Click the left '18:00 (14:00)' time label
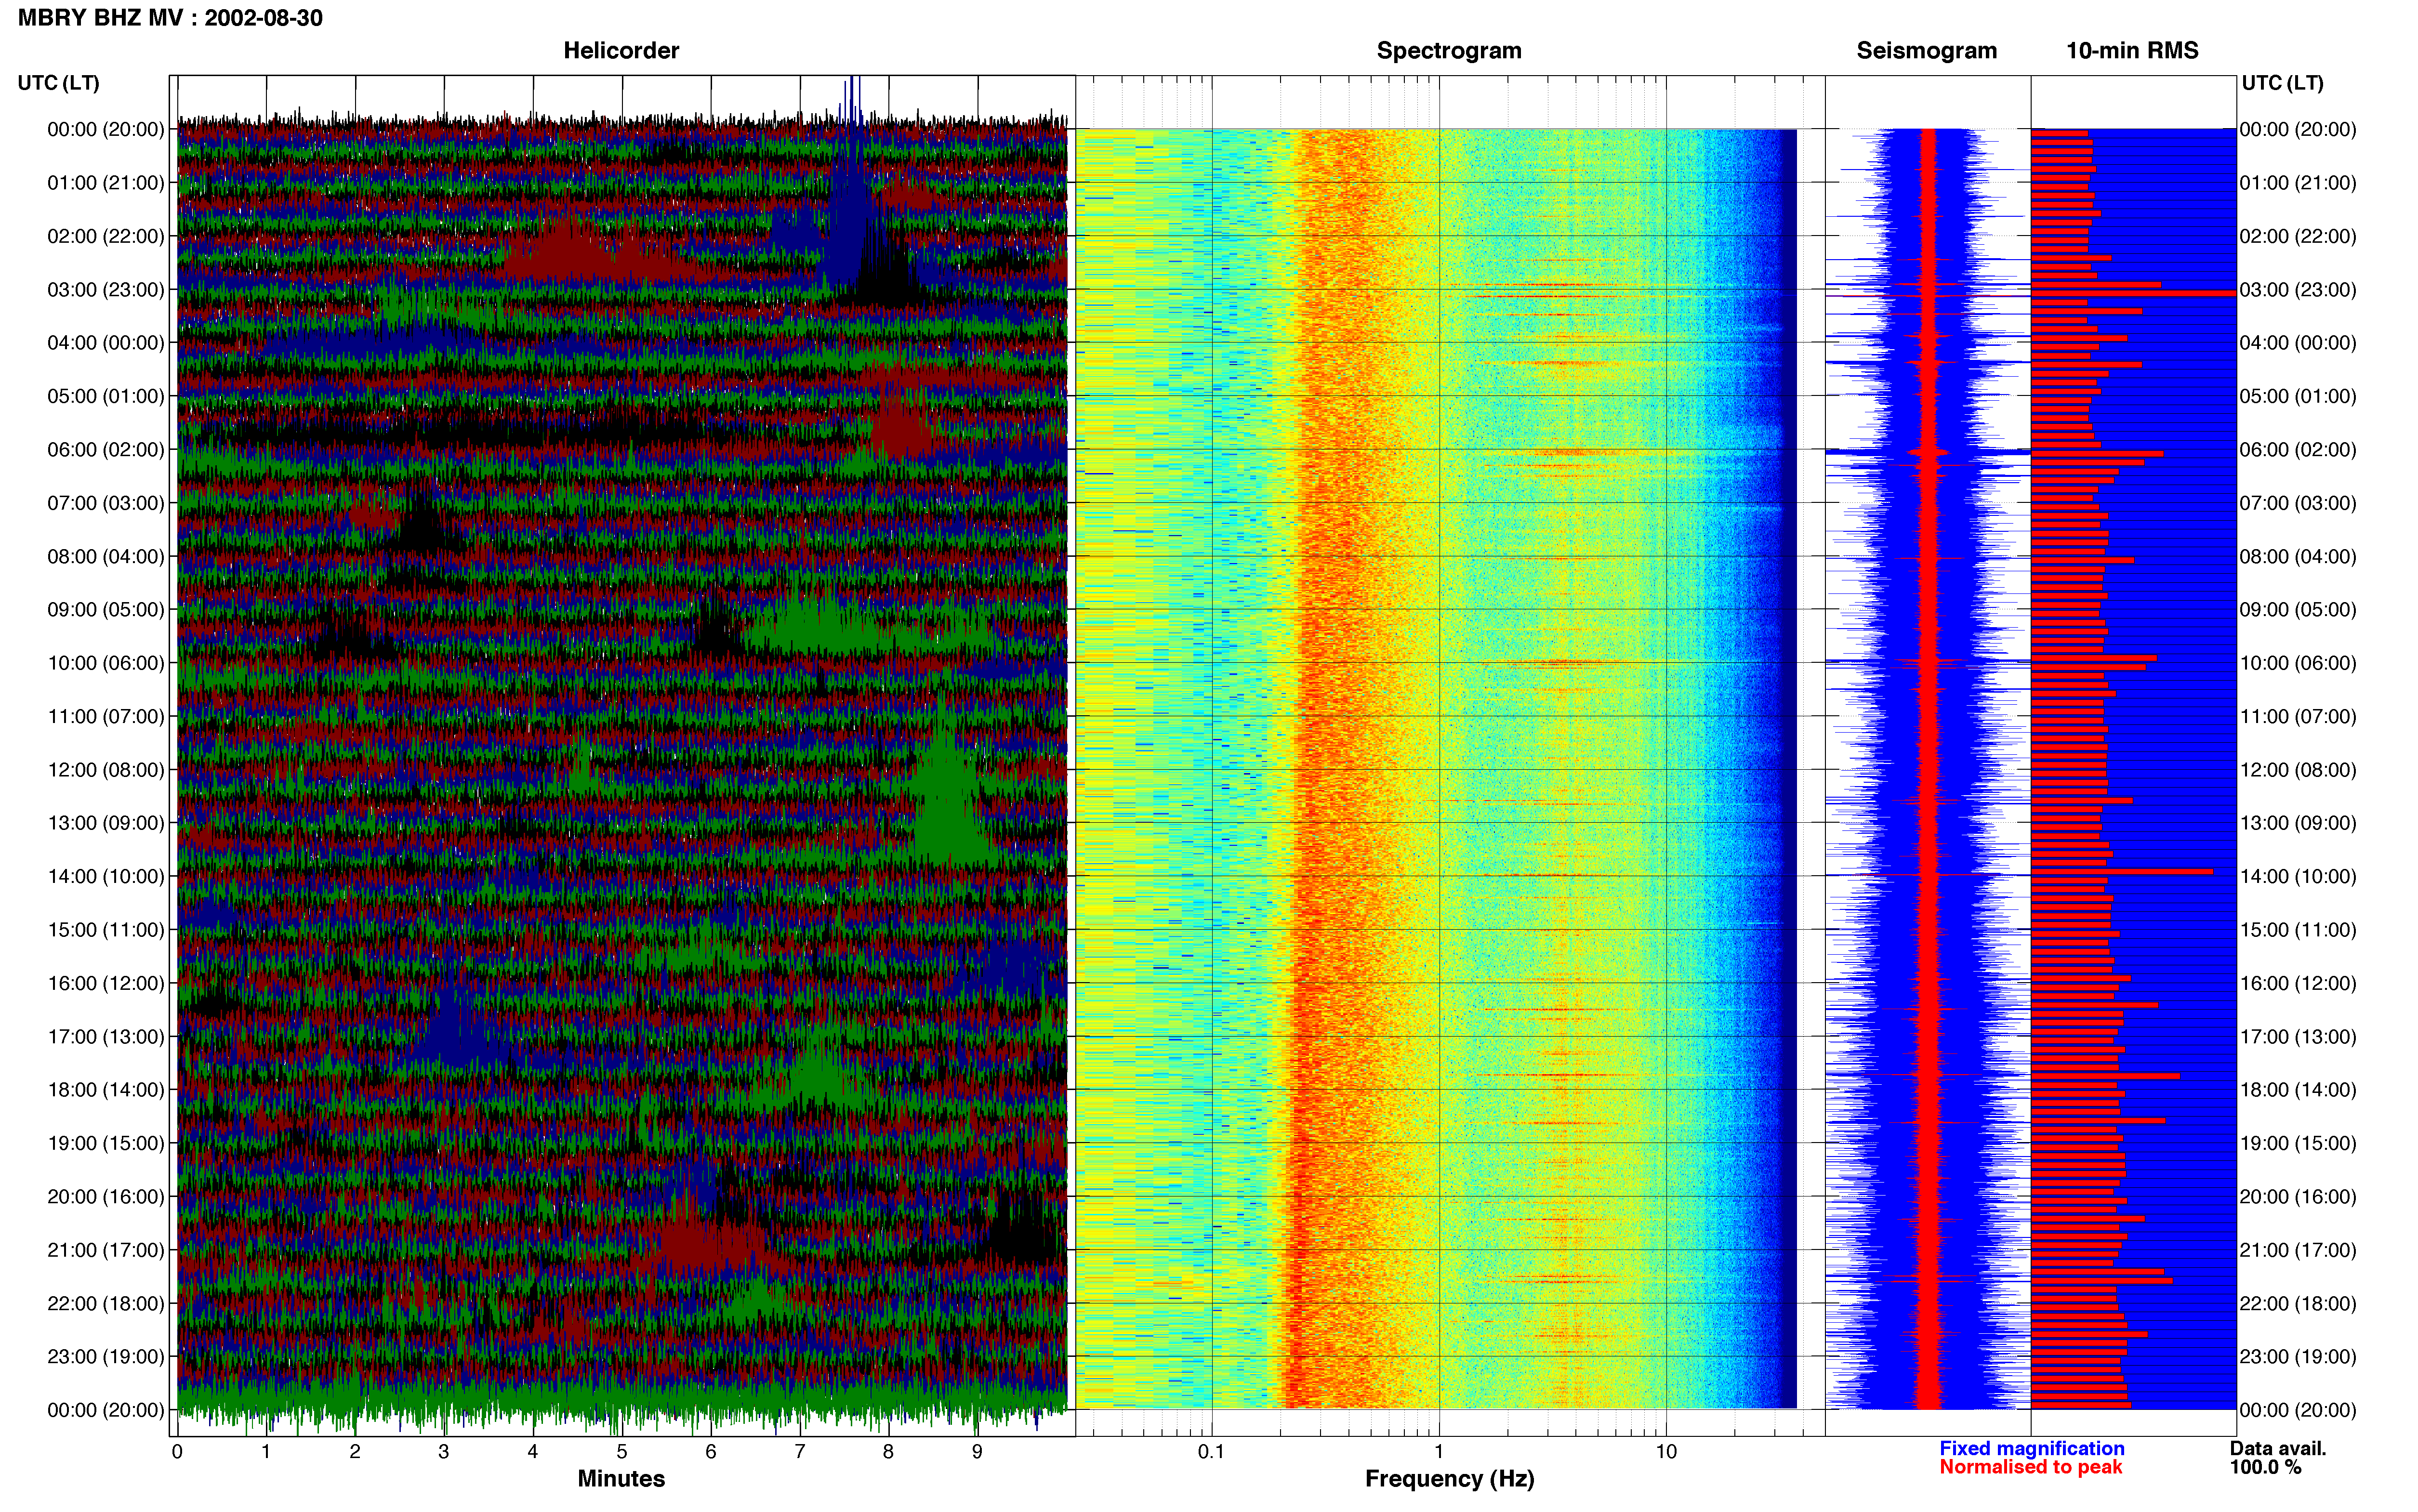The height and width of the screenshot is (1512, 2418). 106,1090
